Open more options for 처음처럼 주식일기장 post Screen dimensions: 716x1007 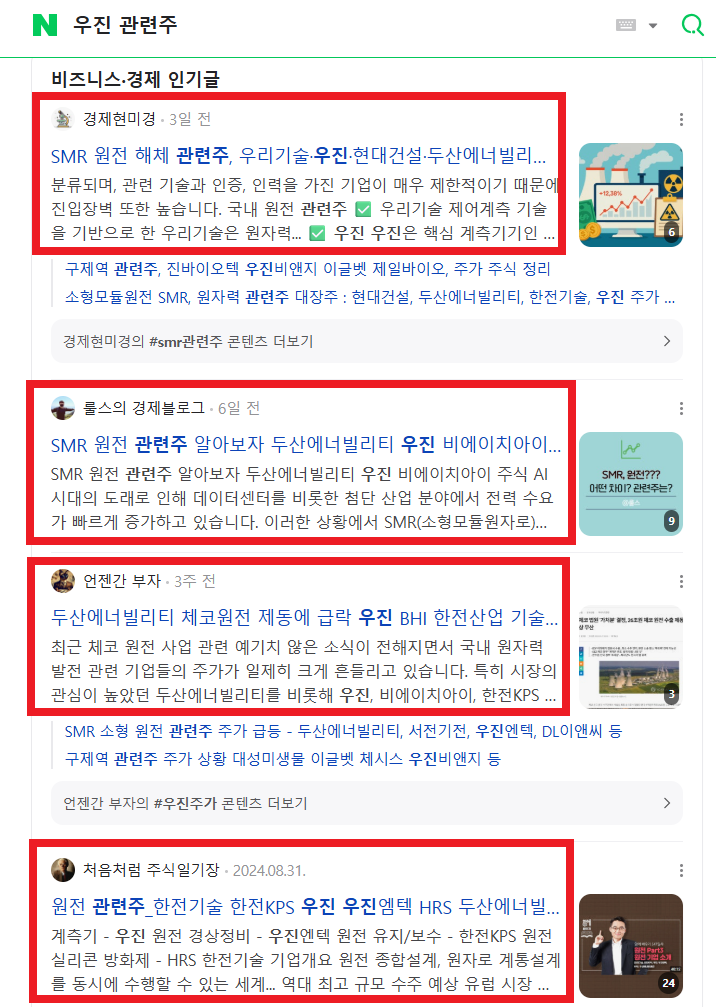[681, 871]
